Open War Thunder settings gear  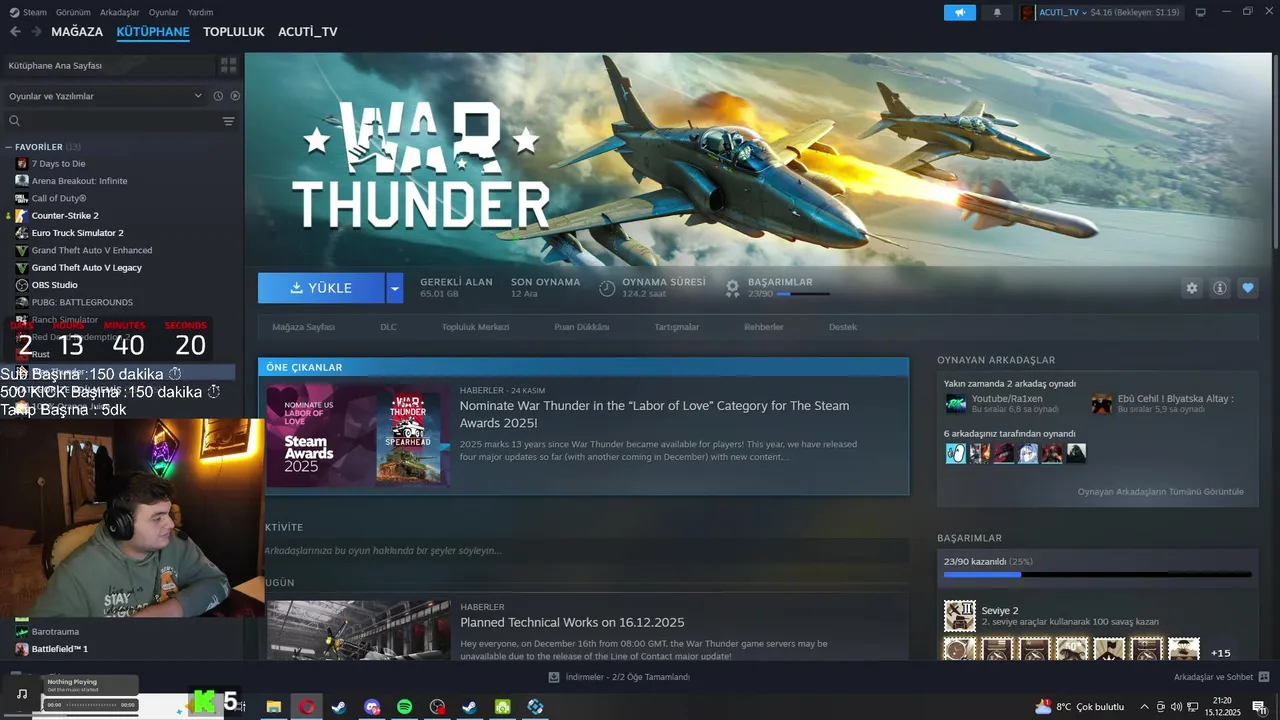tap(1191, 288)
